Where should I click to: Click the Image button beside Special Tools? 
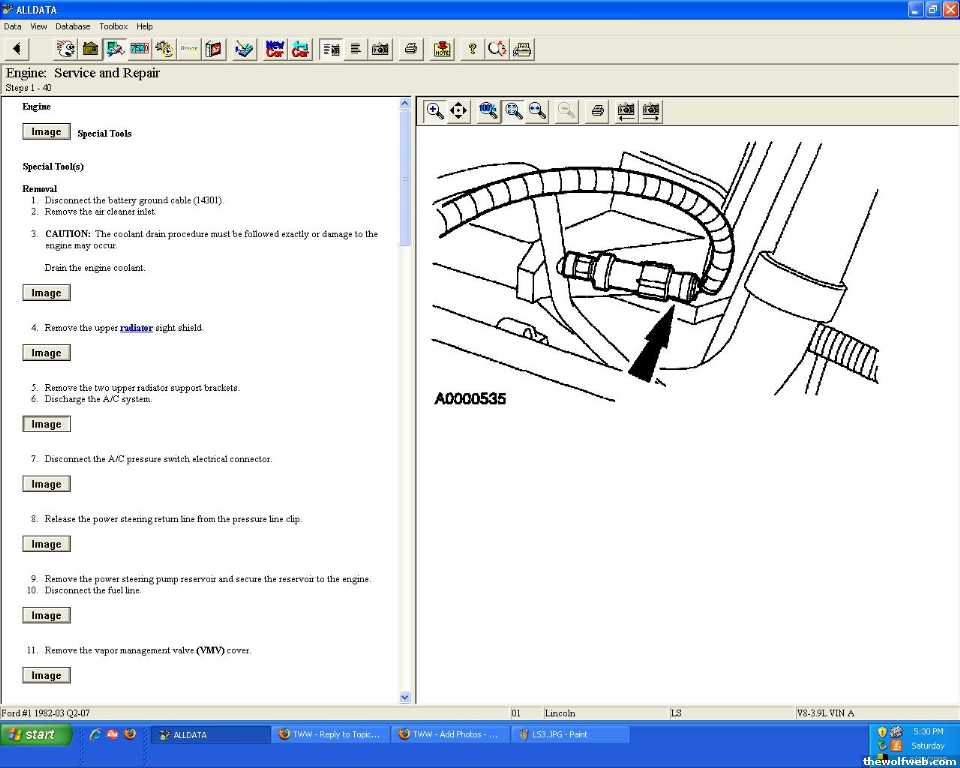pos(46,132)
